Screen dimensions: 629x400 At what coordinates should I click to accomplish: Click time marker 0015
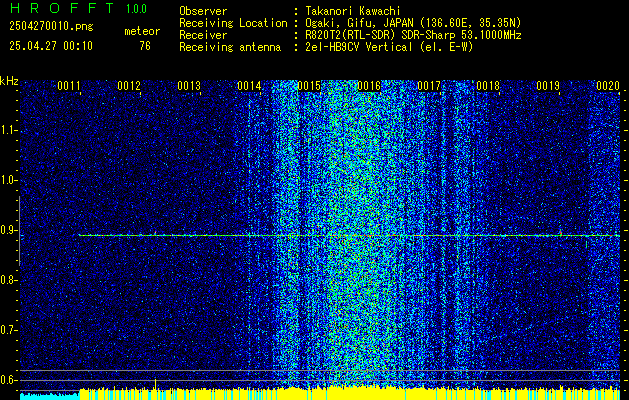point(309,86)
